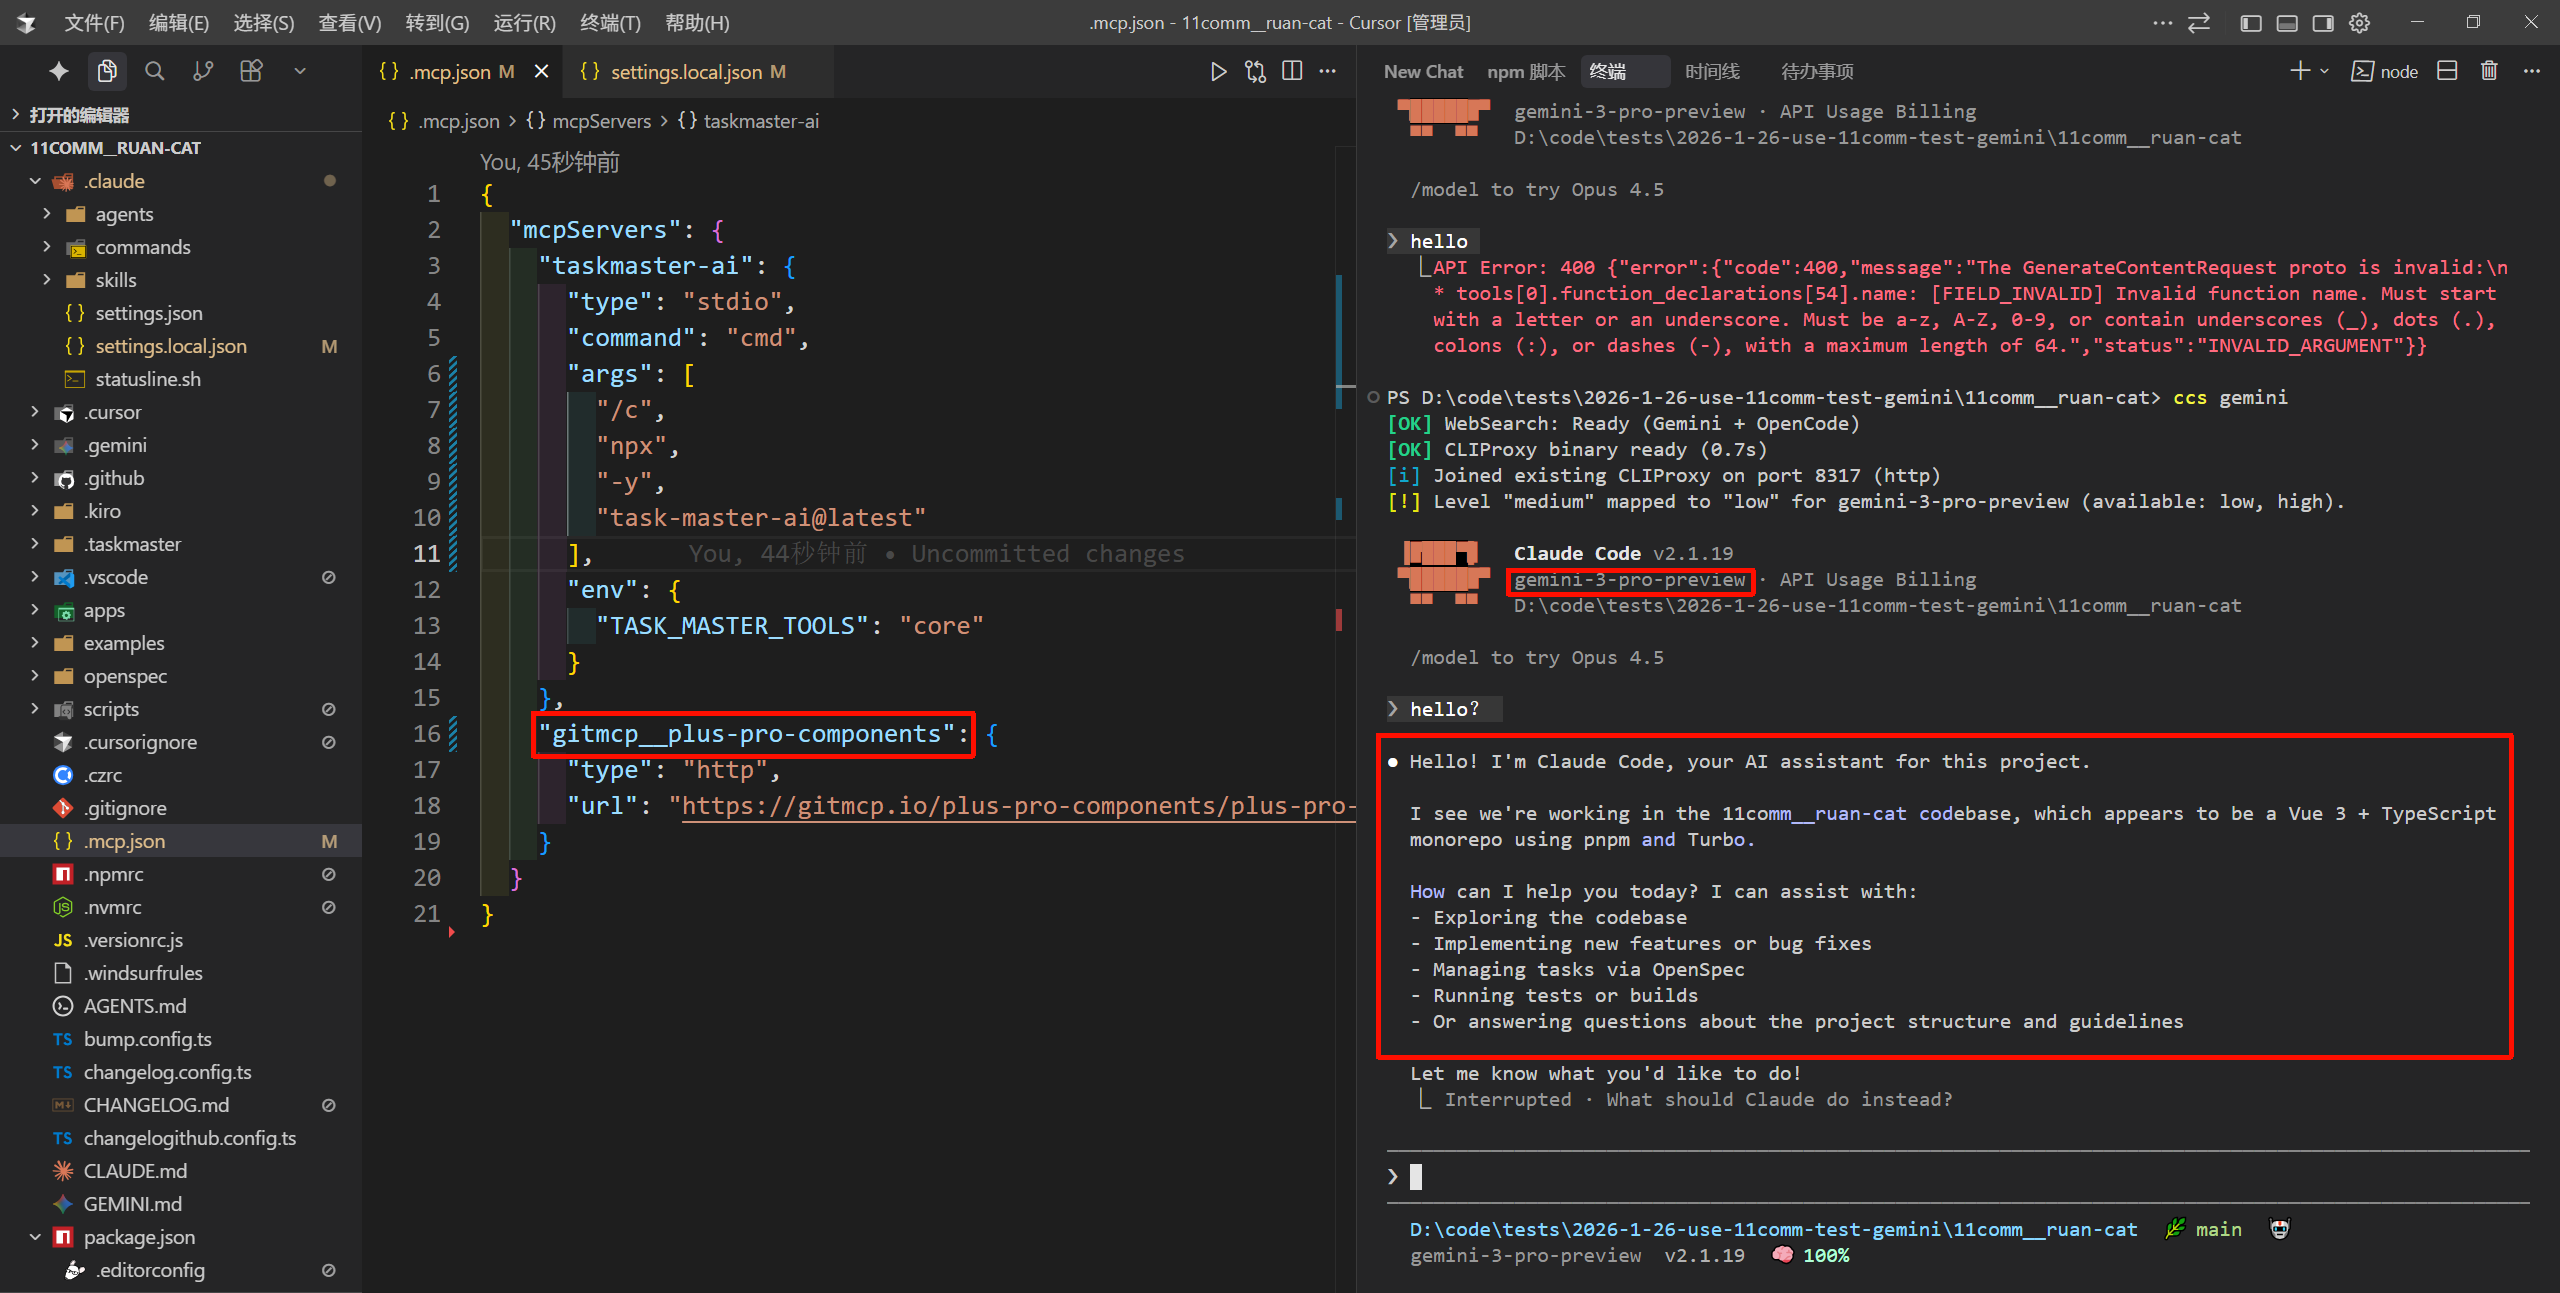Open CLAUDE.md in file explorer
Image resolution: width=2560 pixels, height=1293 pixels.
135,1171
